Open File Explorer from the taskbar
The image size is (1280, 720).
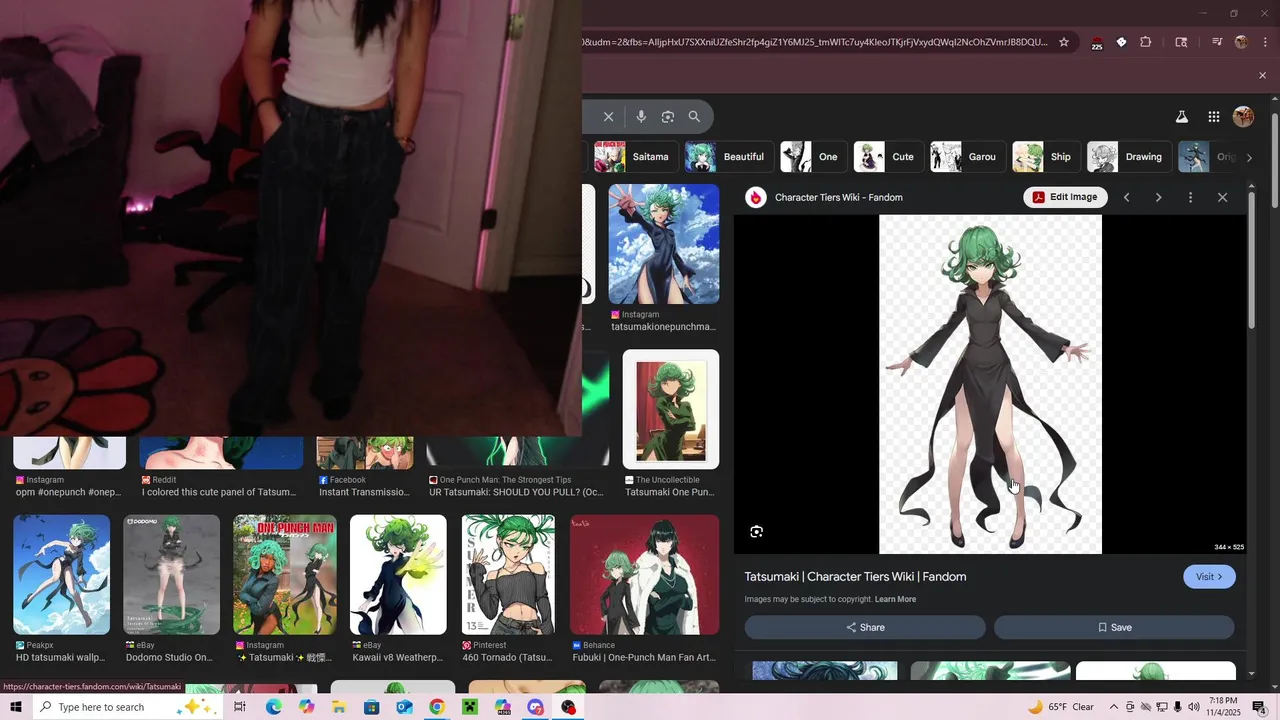pos(338,707)
